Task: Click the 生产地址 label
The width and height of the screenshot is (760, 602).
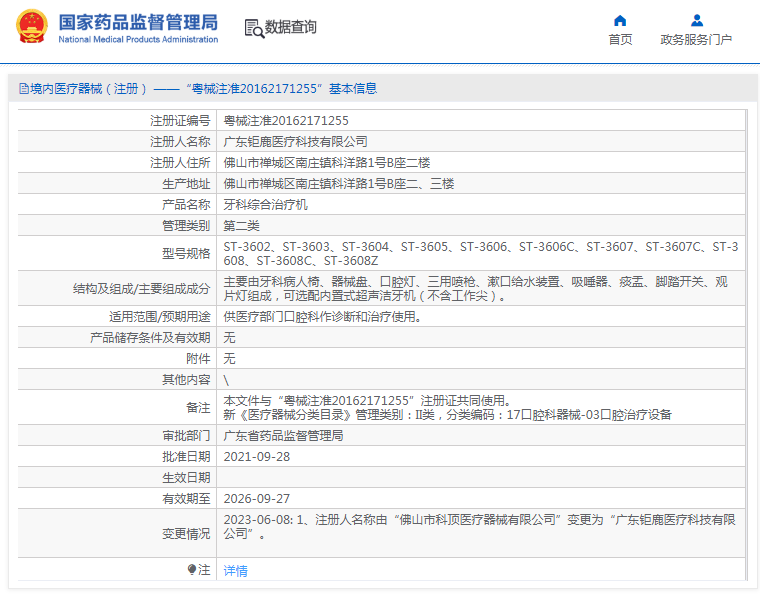Action: tap(186, 184)
